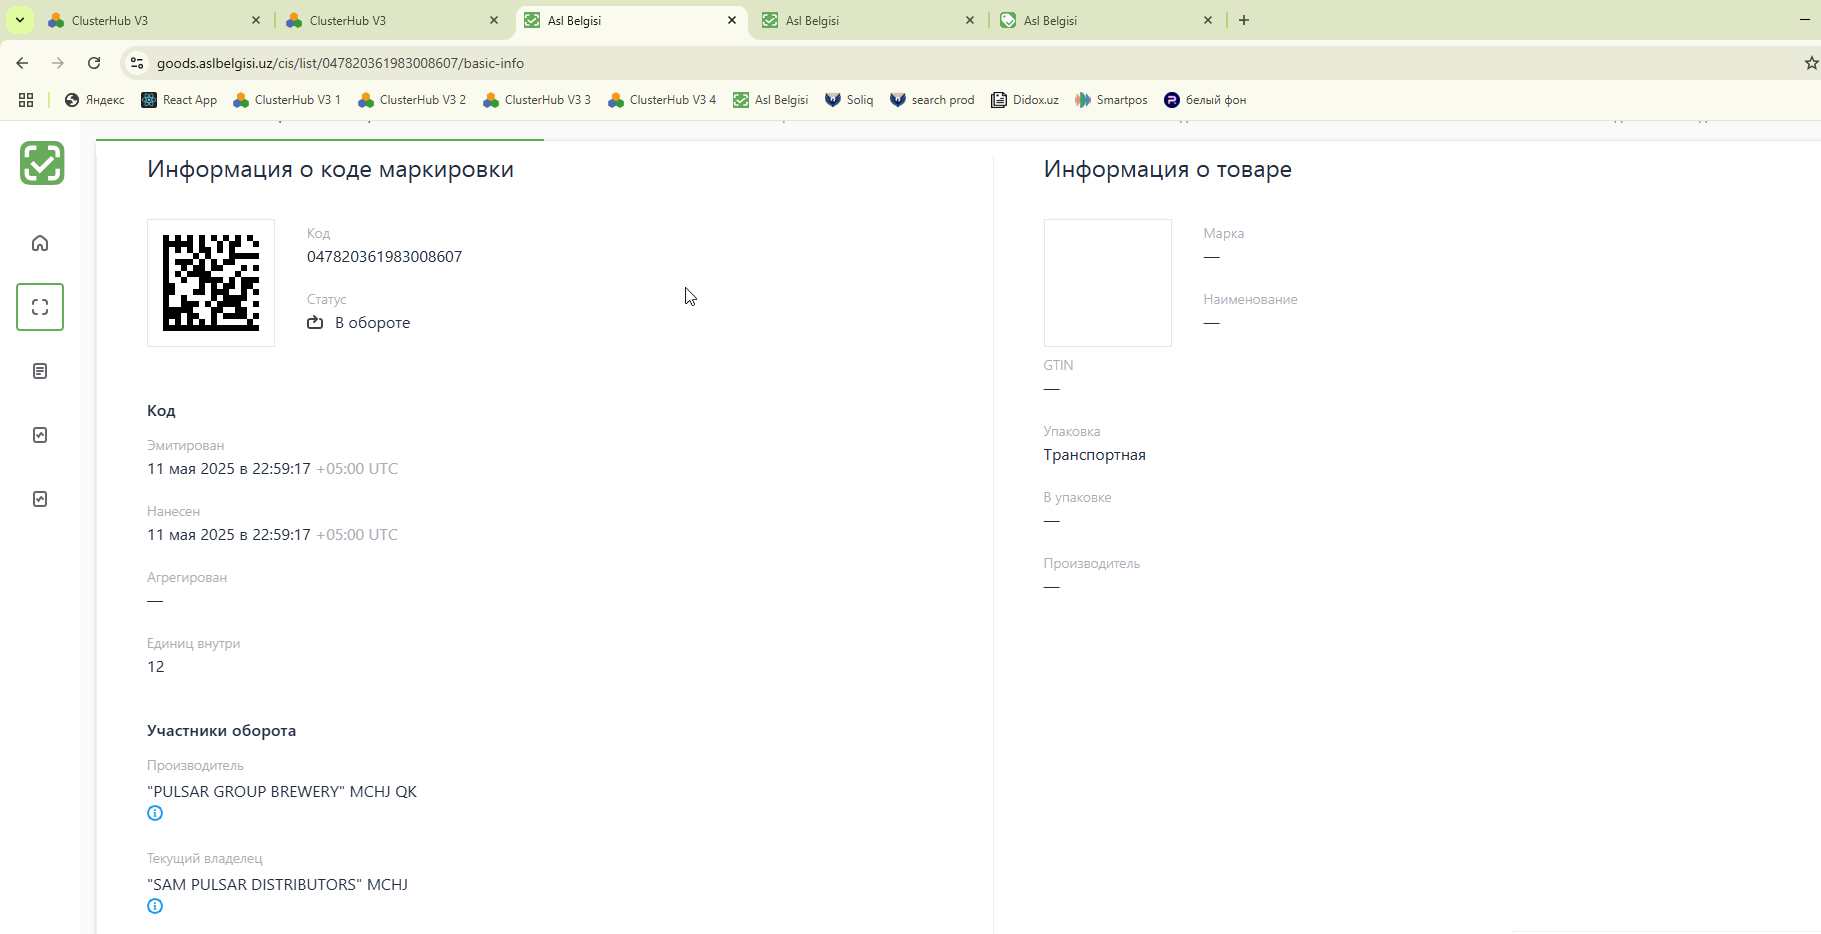
Task: Click the browser forward arrow
Action: click(x=58, y=63)
